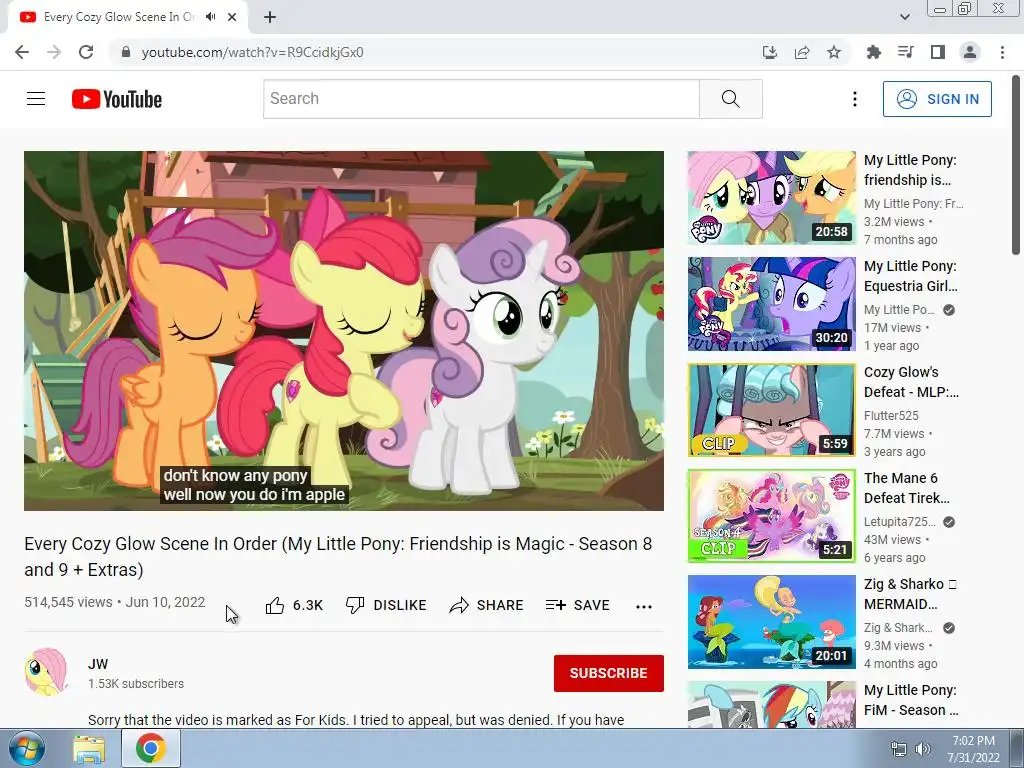
Task: Click the Chrome taskbar icon
Action: point(150,748)
